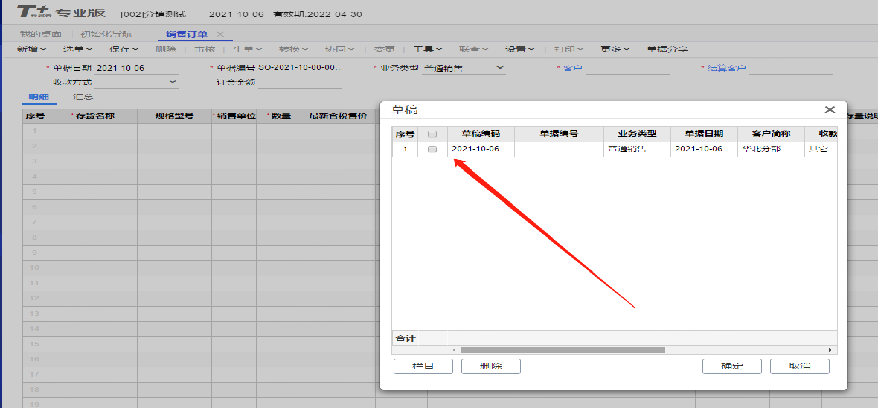Expand the 新增 toolbar dropdown
The image size is (879, 409).
click(32, 48)
